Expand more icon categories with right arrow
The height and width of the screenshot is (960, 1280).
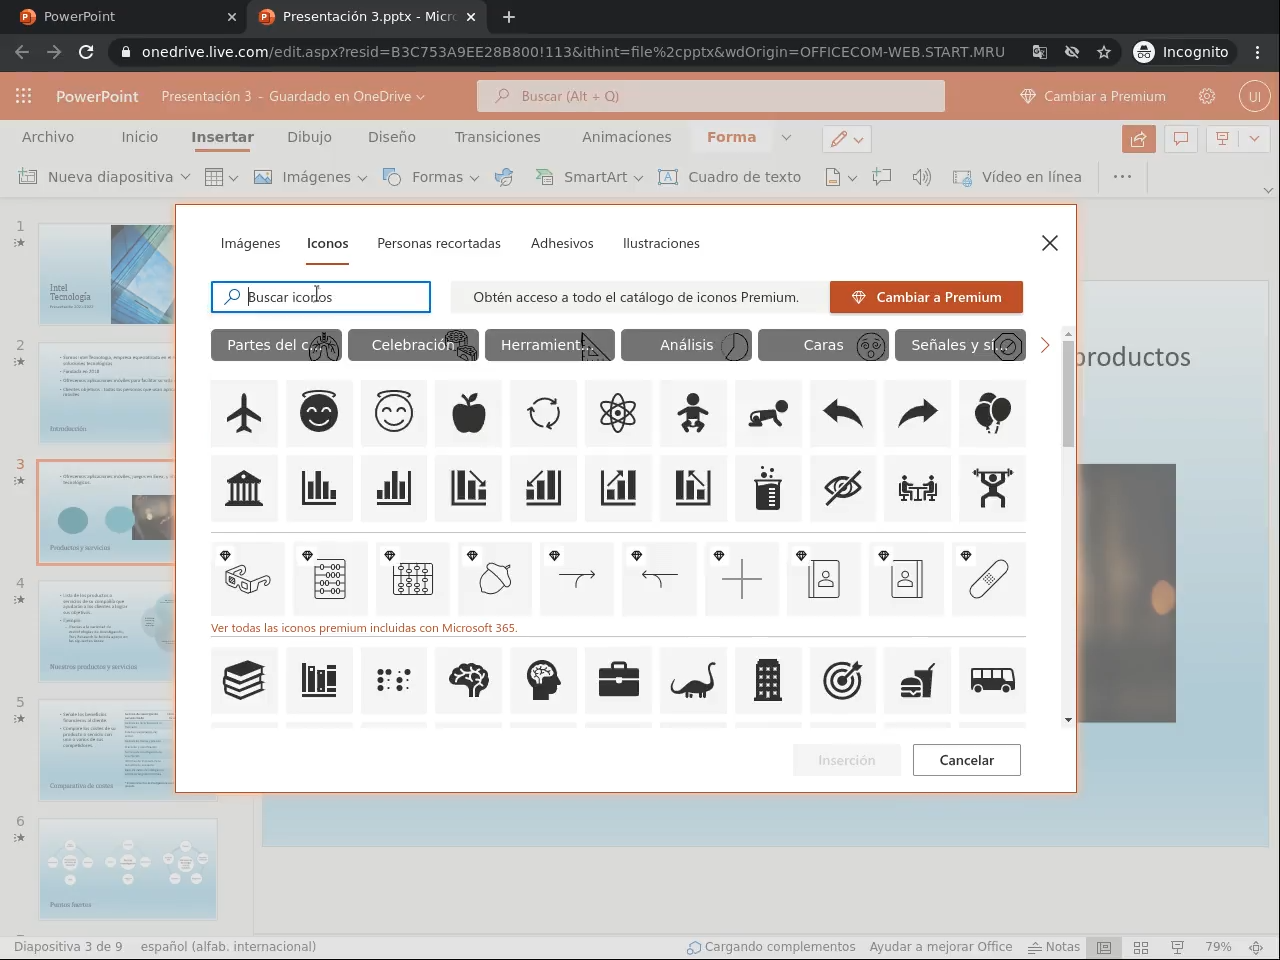[x=1045, y=345]
